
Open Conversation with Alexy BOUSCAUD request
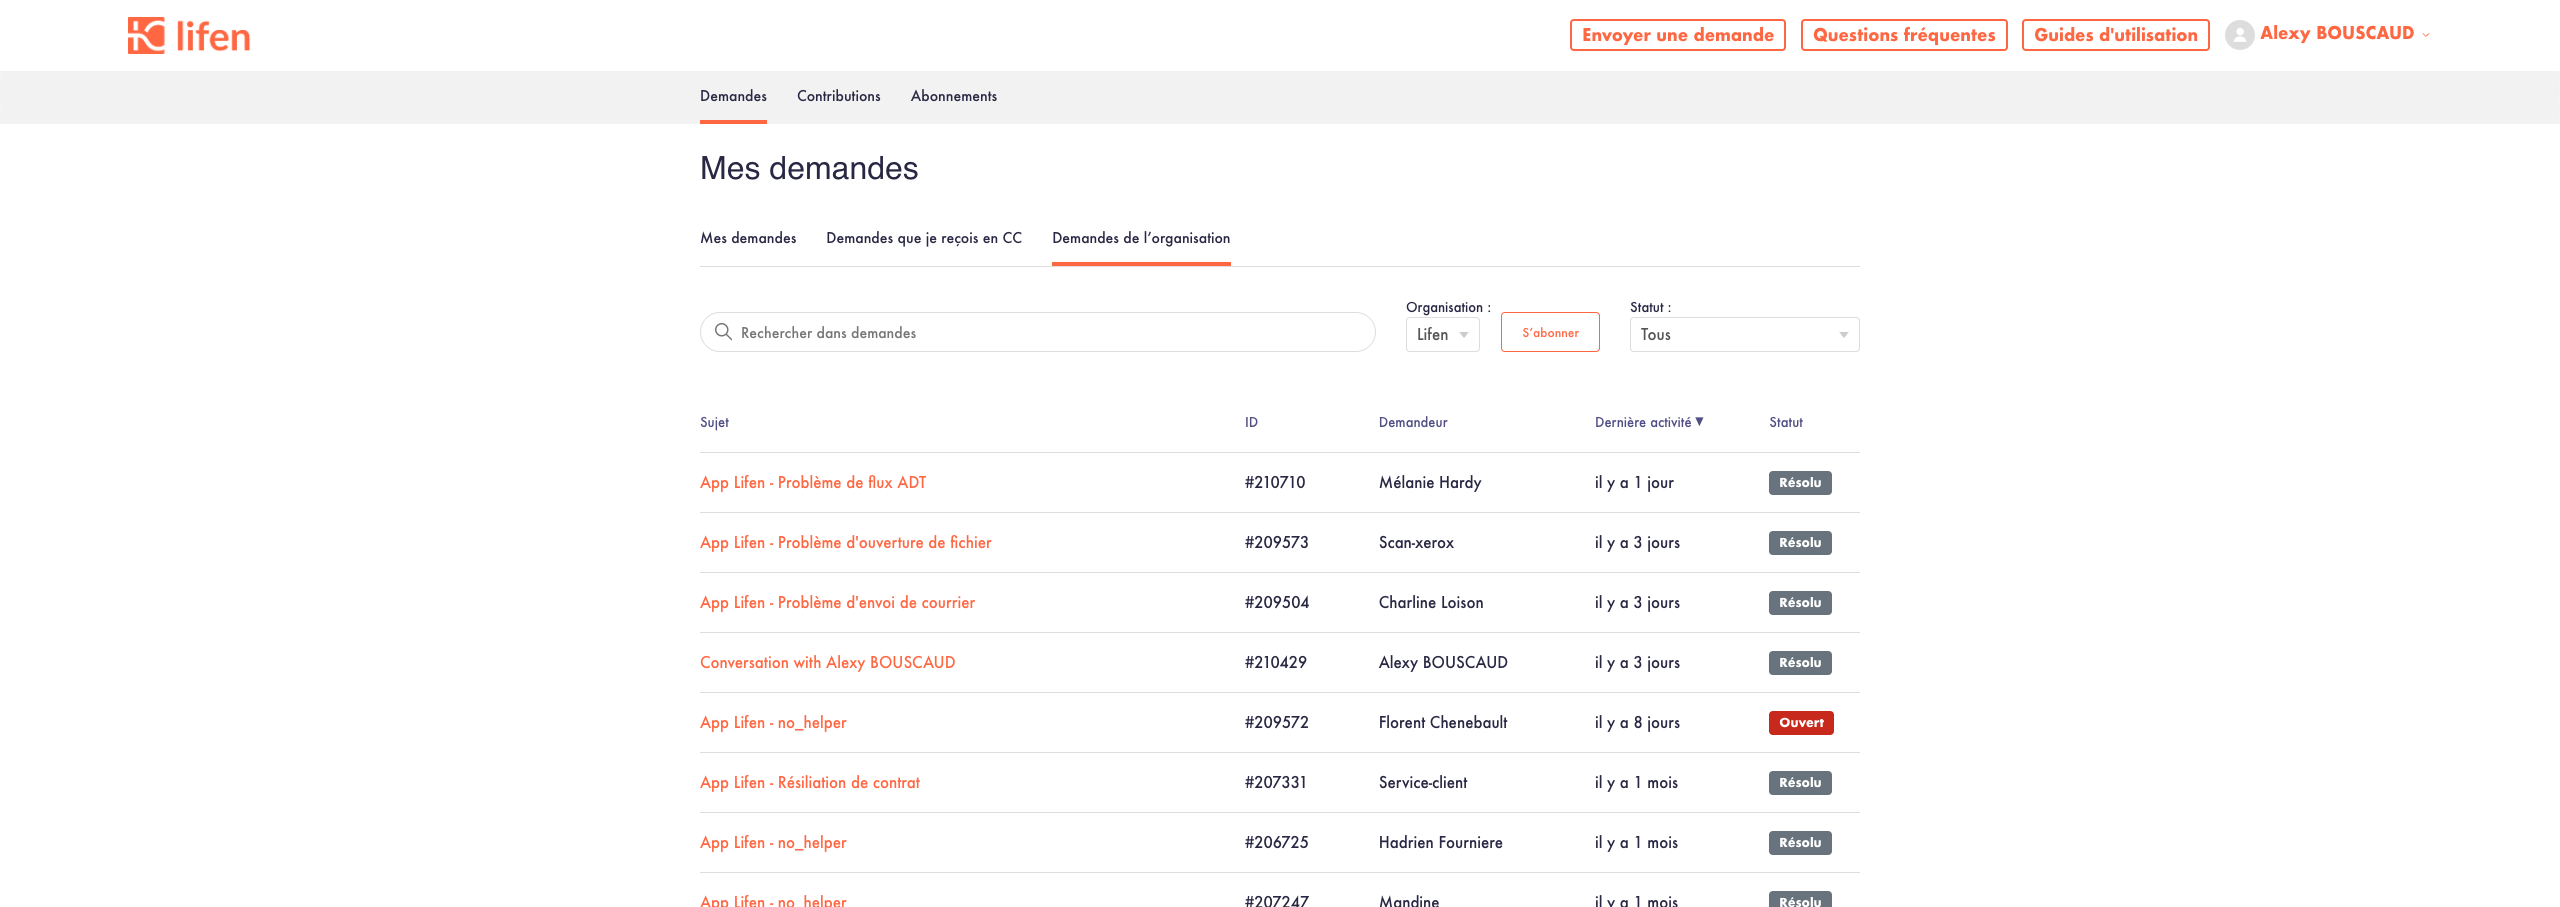point(827,663)
